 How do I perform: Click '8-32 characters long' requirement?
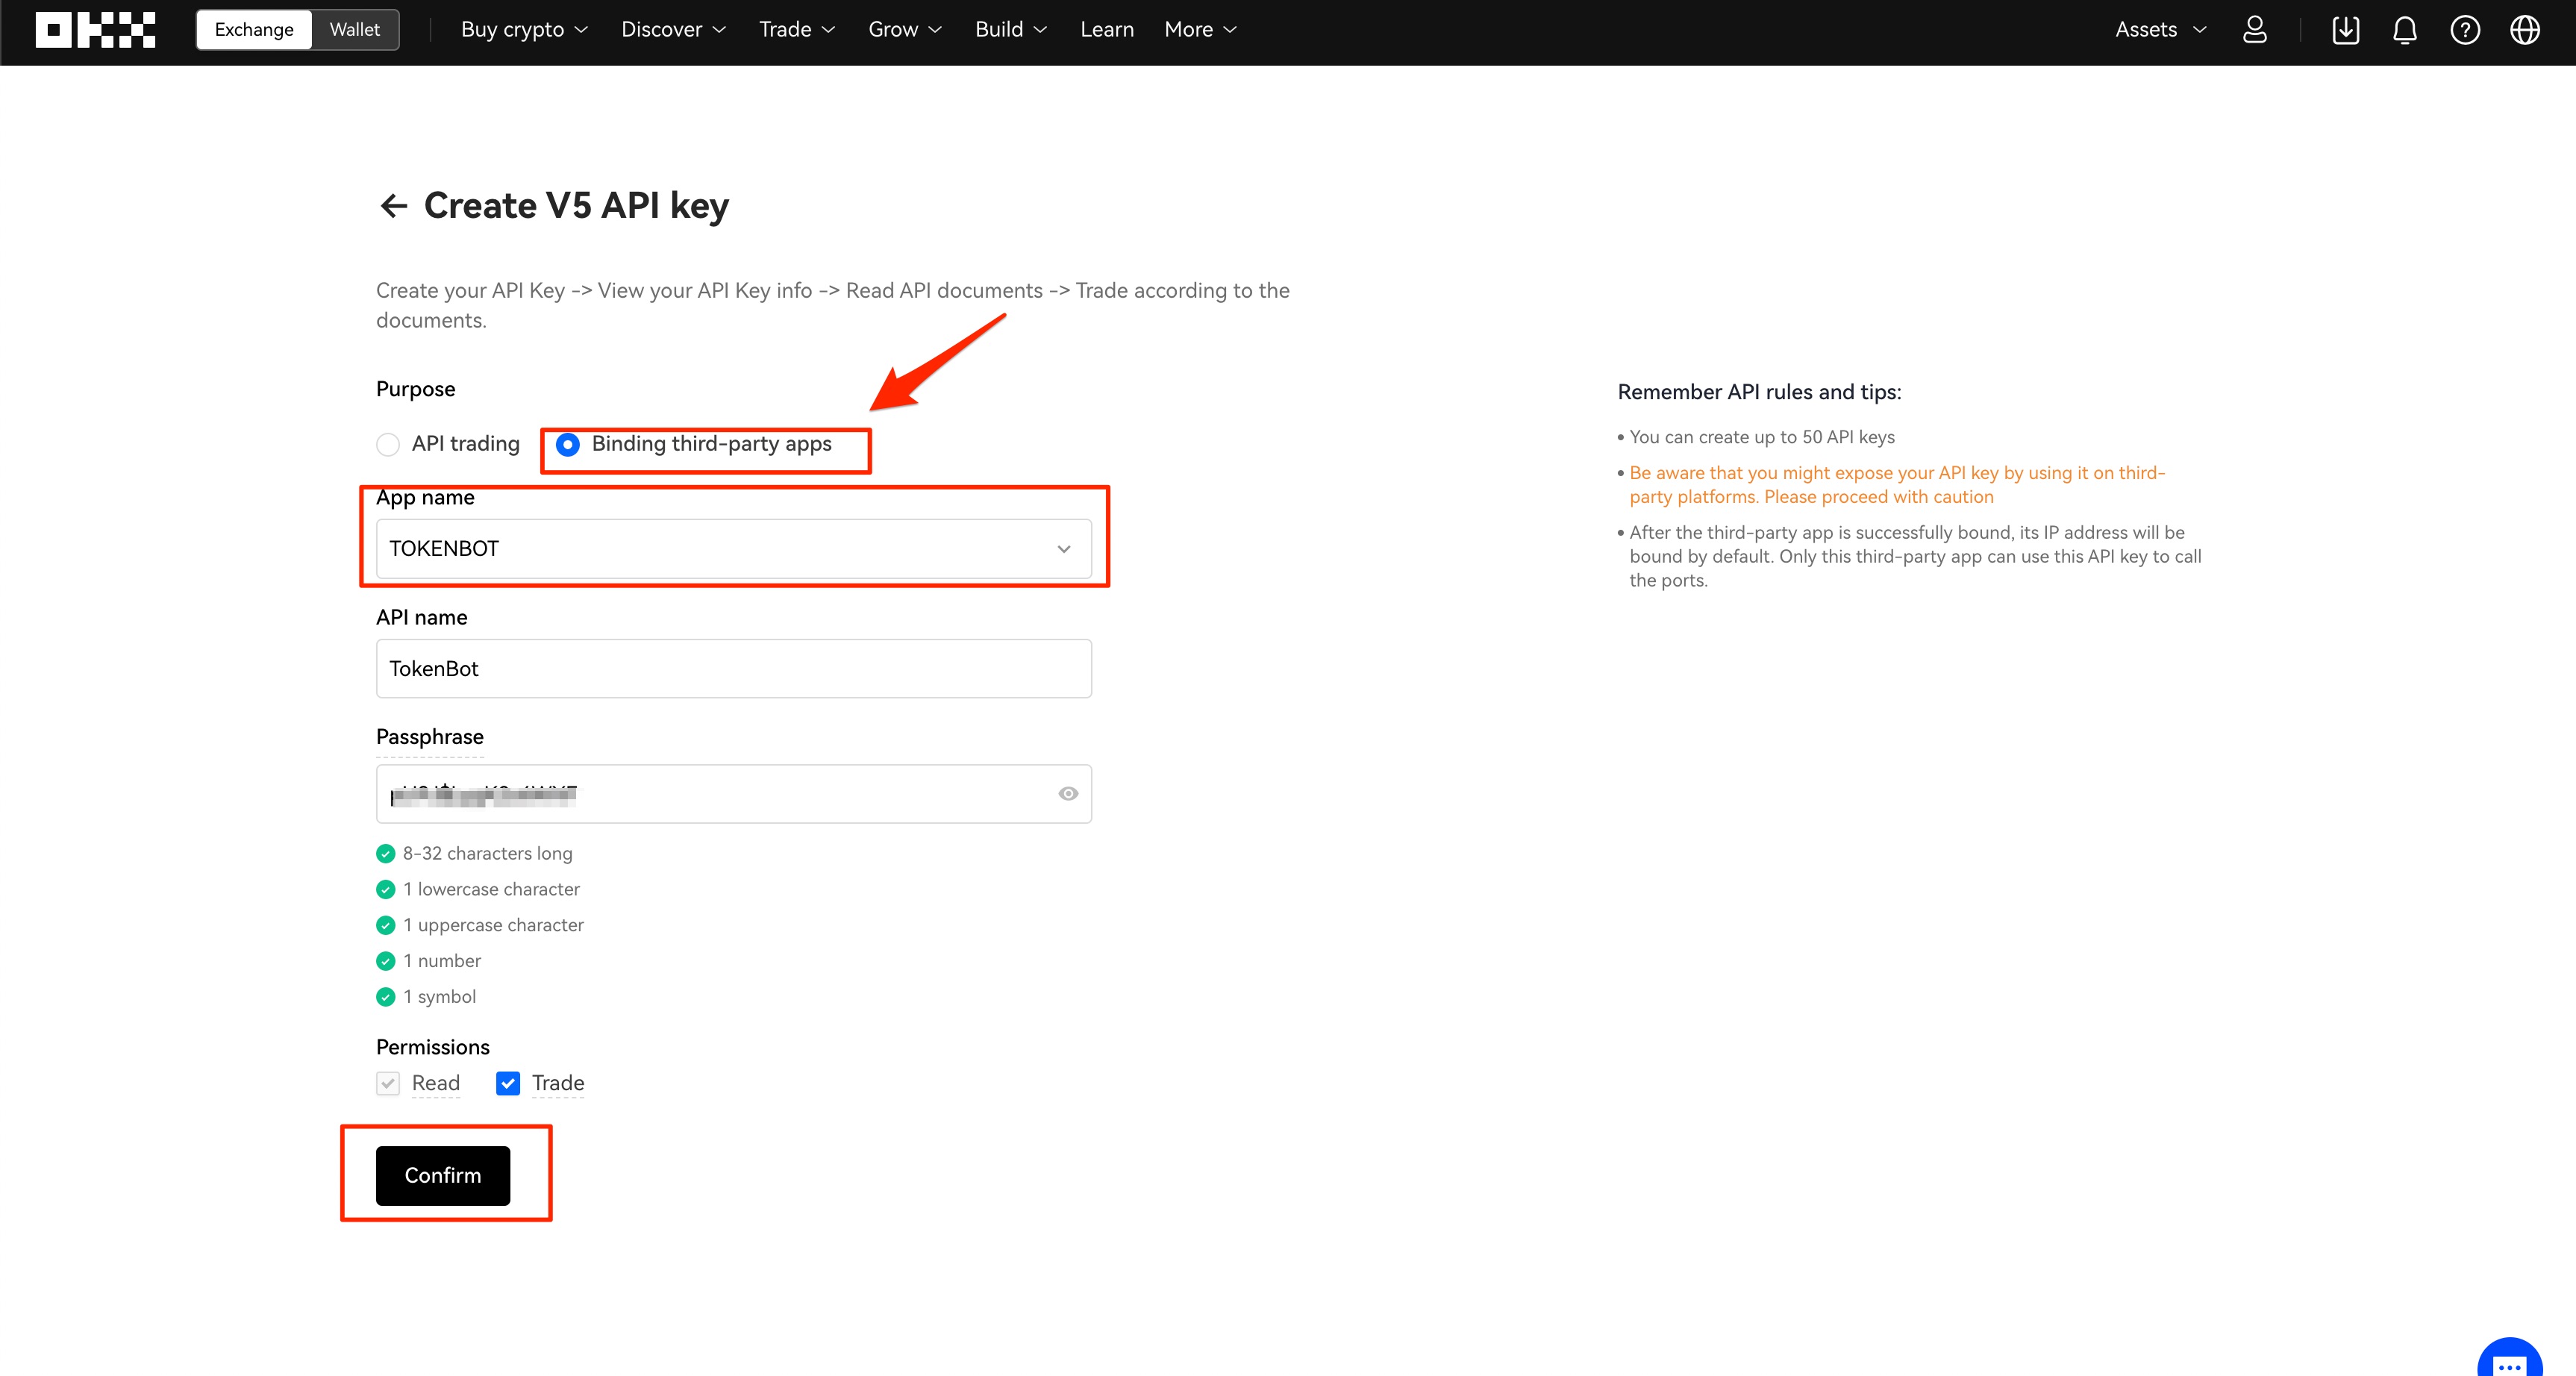point(487,854)
